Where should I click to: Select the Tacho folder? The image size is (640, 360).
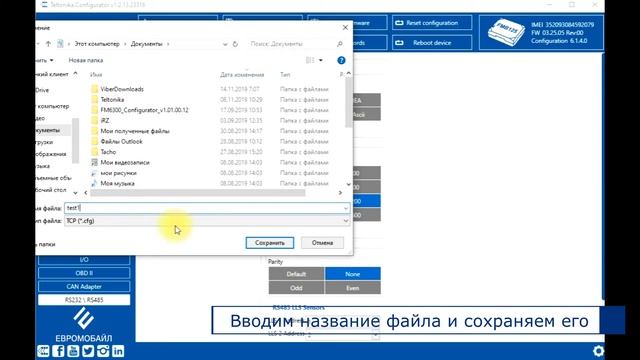pos(108,152)
